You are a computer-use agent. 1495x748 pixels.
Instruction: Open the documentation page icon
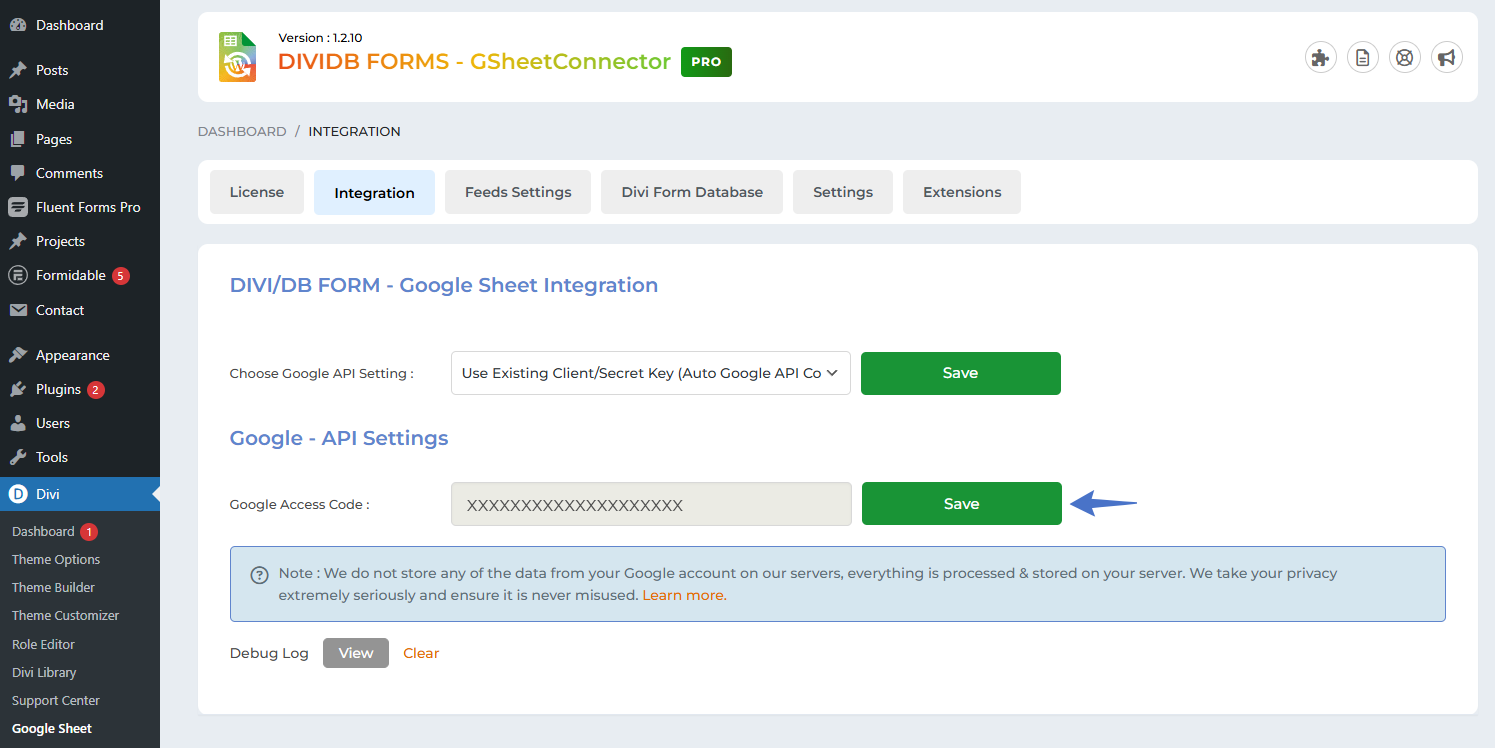pyautogui.click(x=1363, y=58)
